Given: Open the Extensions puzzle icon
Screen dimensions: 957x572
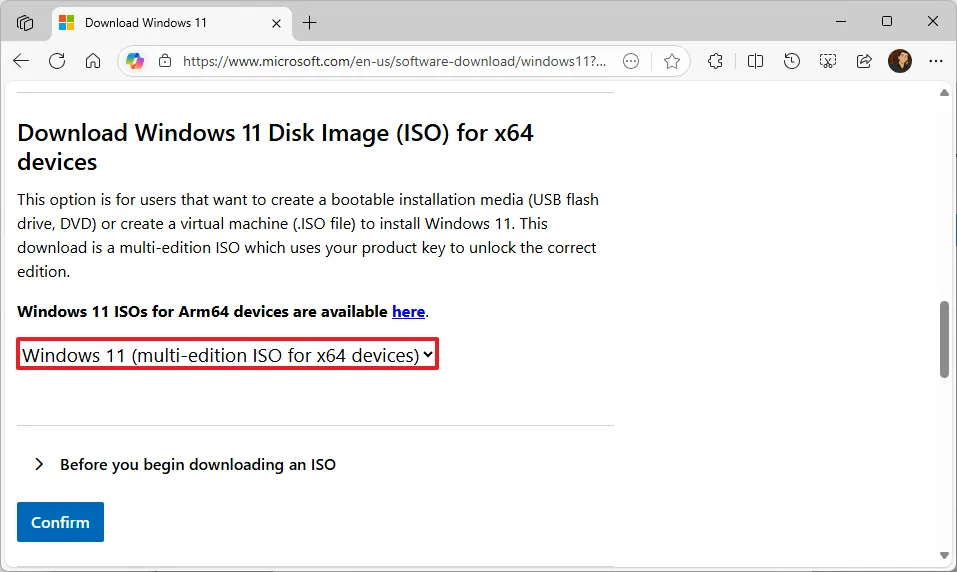Looking at the screenshot, I should click(x=715, y=61).
